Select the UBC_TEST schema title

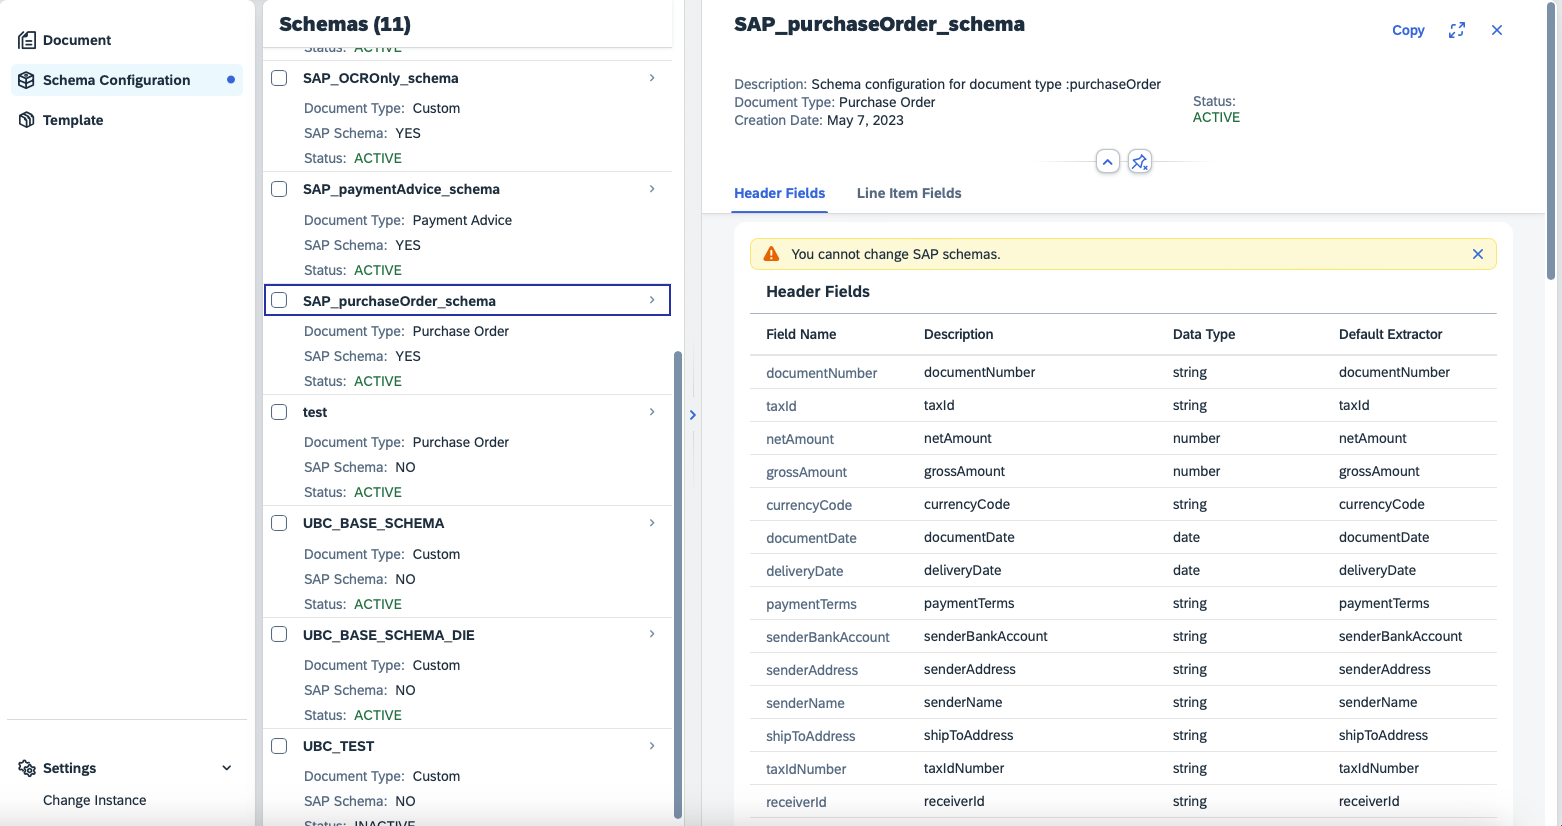click(x=338, y=746)
